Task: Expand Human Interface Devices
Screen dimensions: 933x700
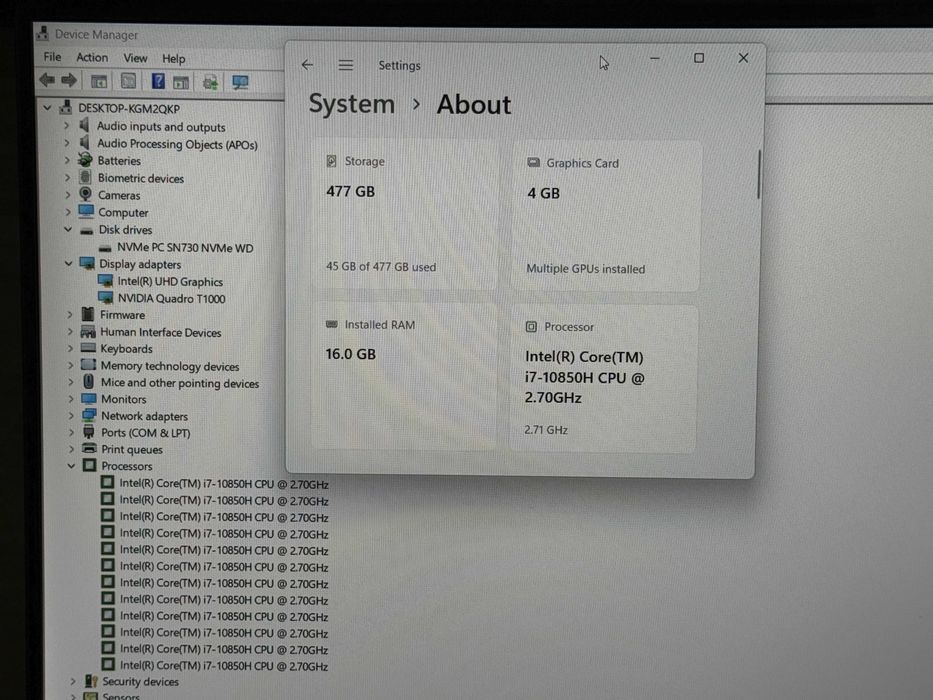Action: (x=70, y=332)
